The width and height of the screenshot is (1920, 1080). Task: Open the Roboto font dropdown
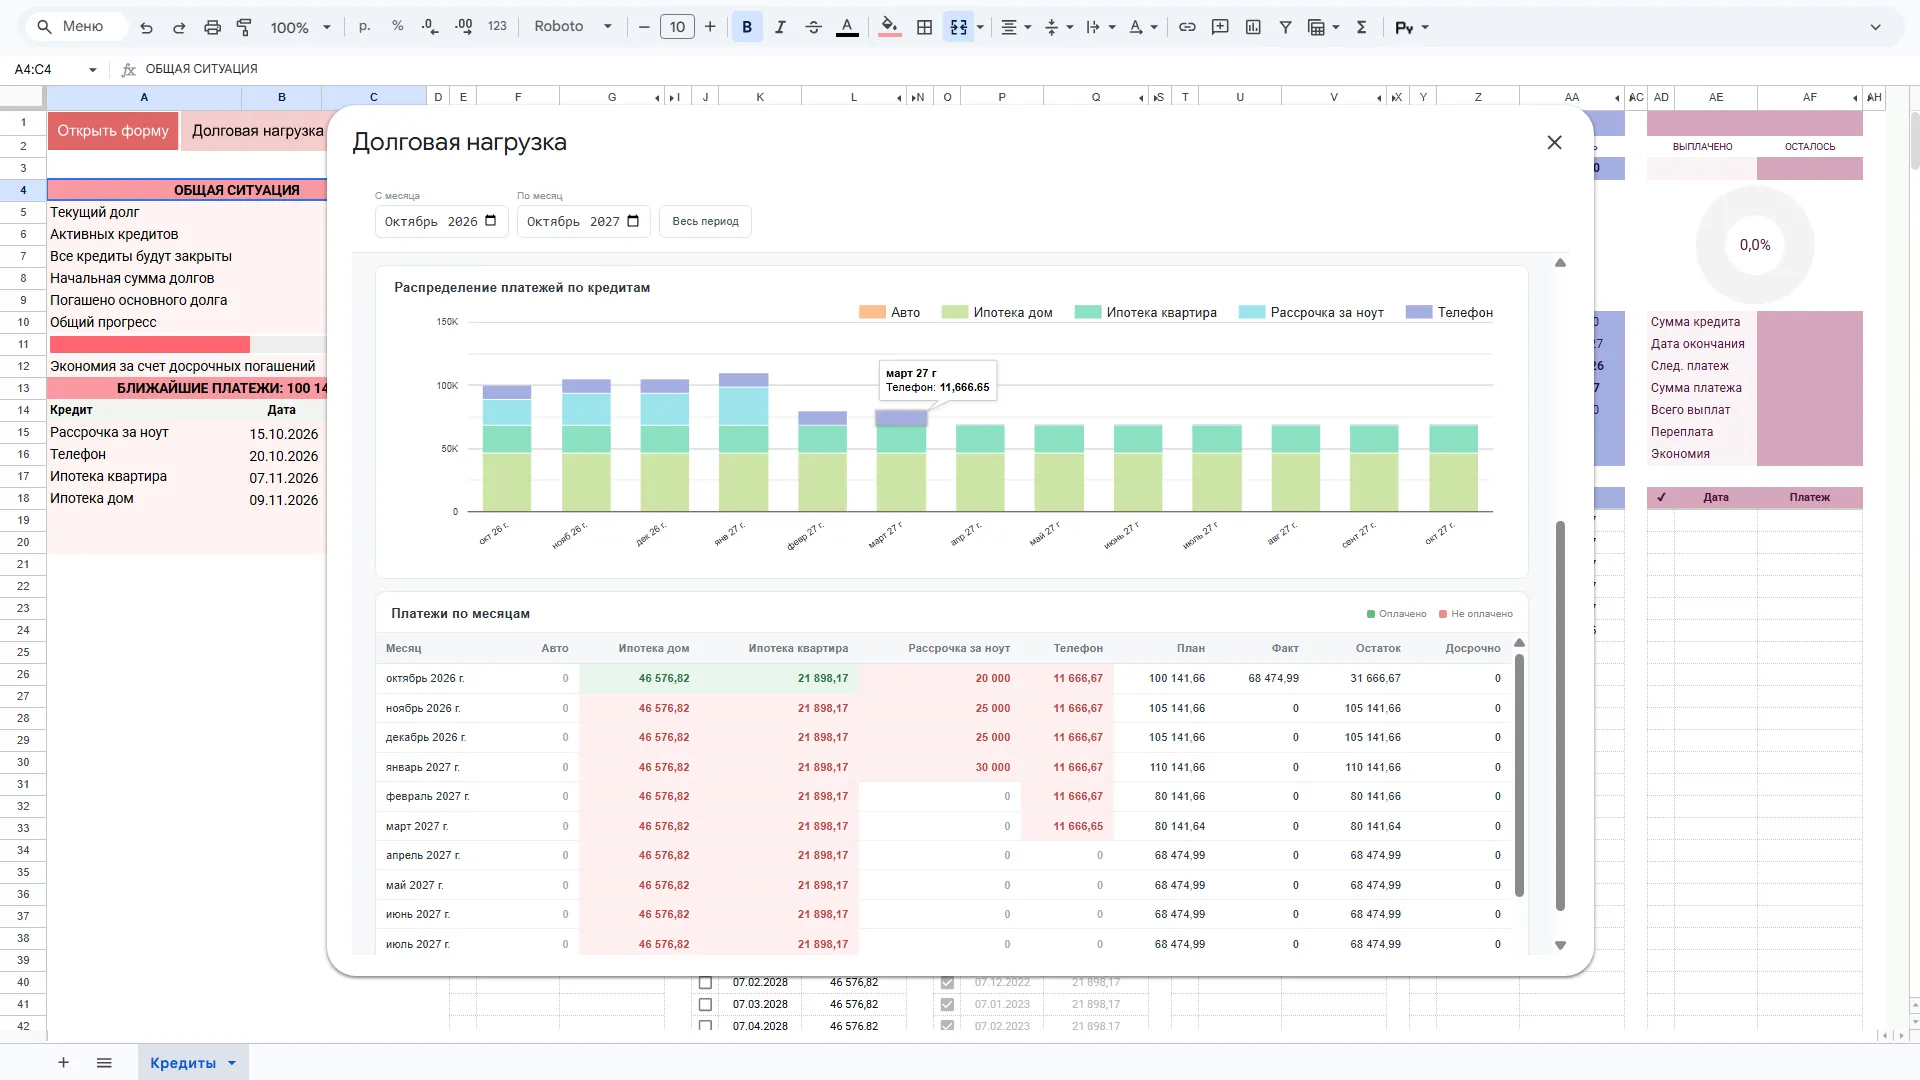pos(573,27)
